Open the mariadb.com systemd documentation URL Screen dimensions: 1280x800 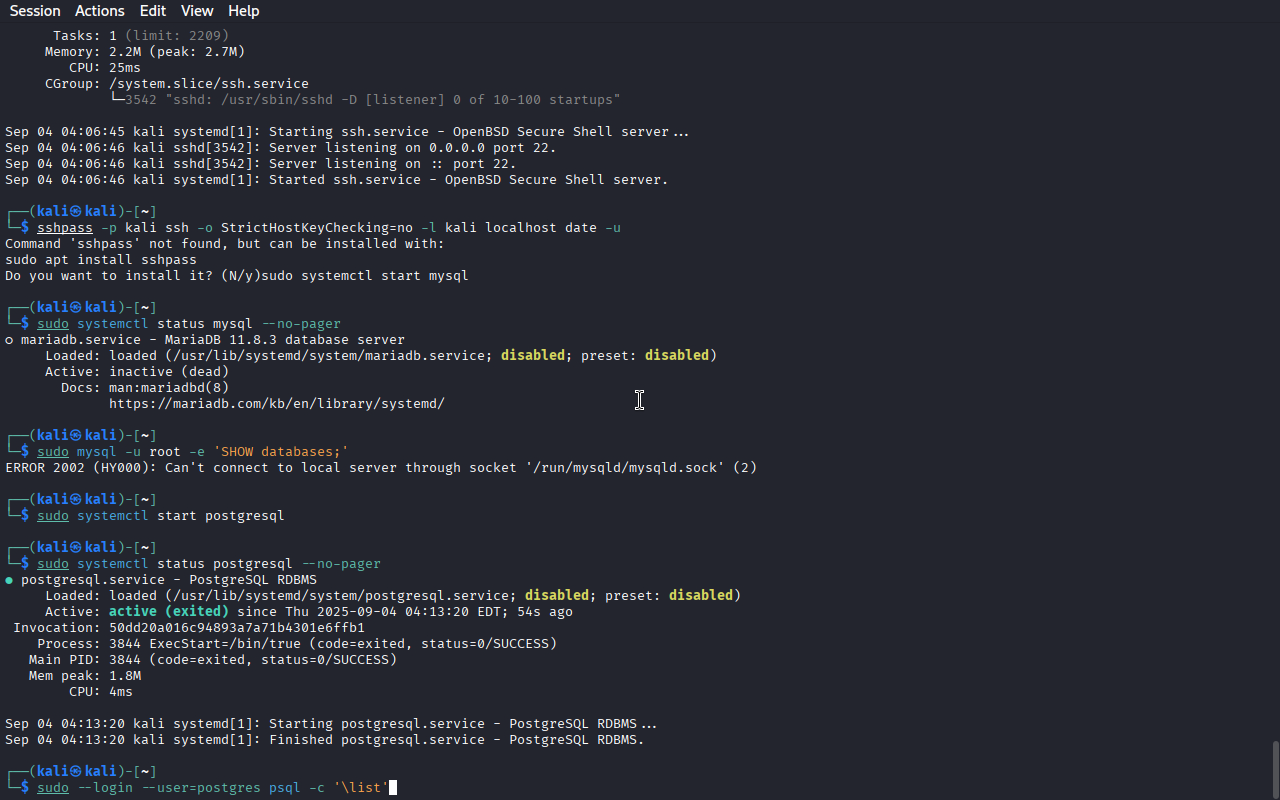[x=277, y=404]
